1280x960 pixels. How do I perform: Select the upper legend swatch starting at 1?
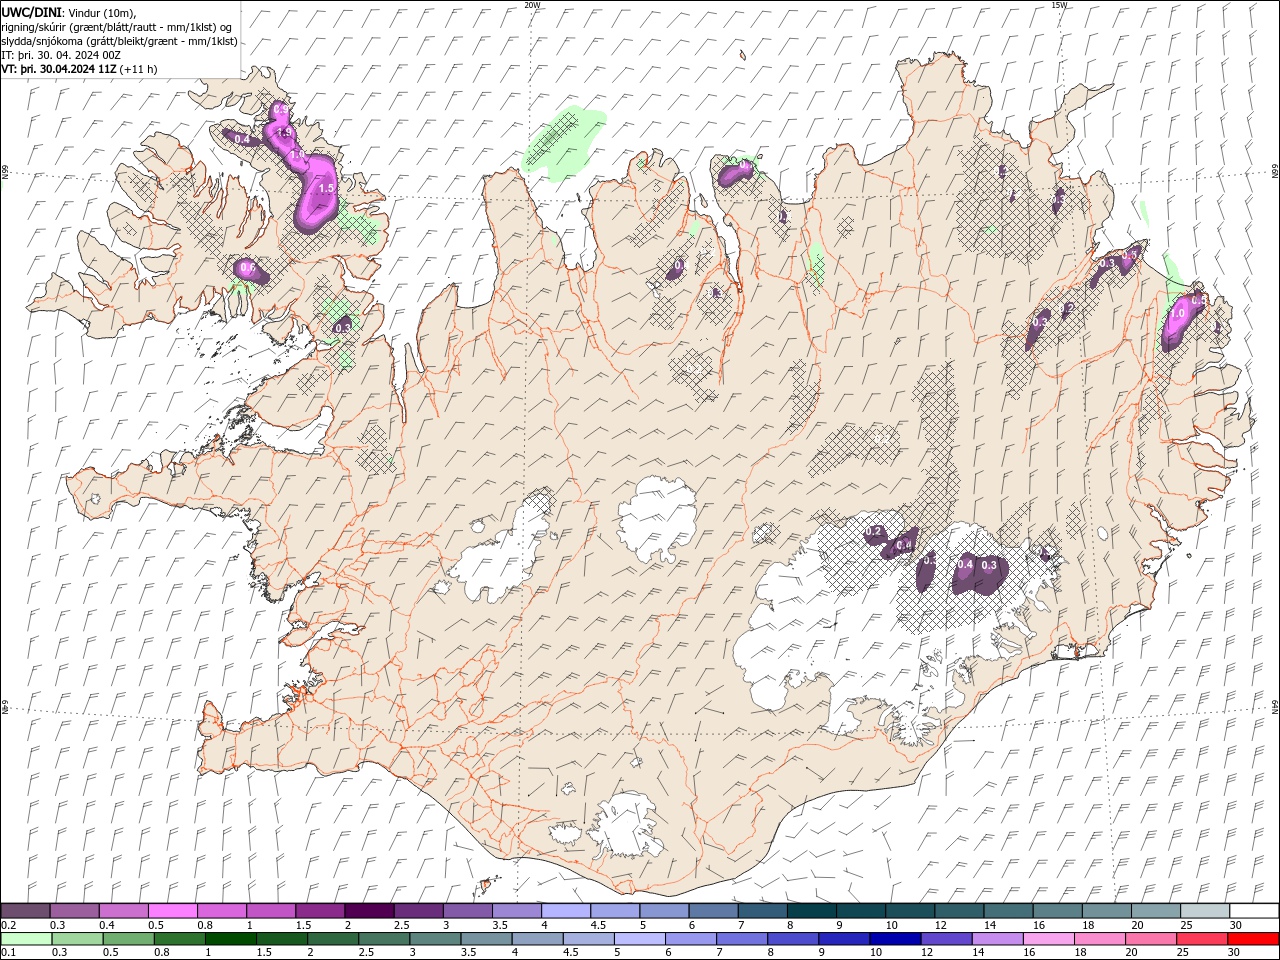point(270,911)
